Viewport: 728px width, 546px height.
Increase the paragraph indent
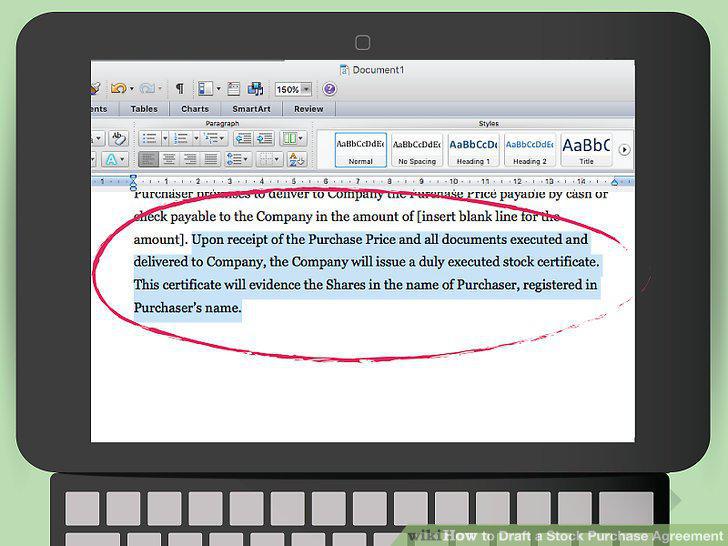click(x=265, y=138)
